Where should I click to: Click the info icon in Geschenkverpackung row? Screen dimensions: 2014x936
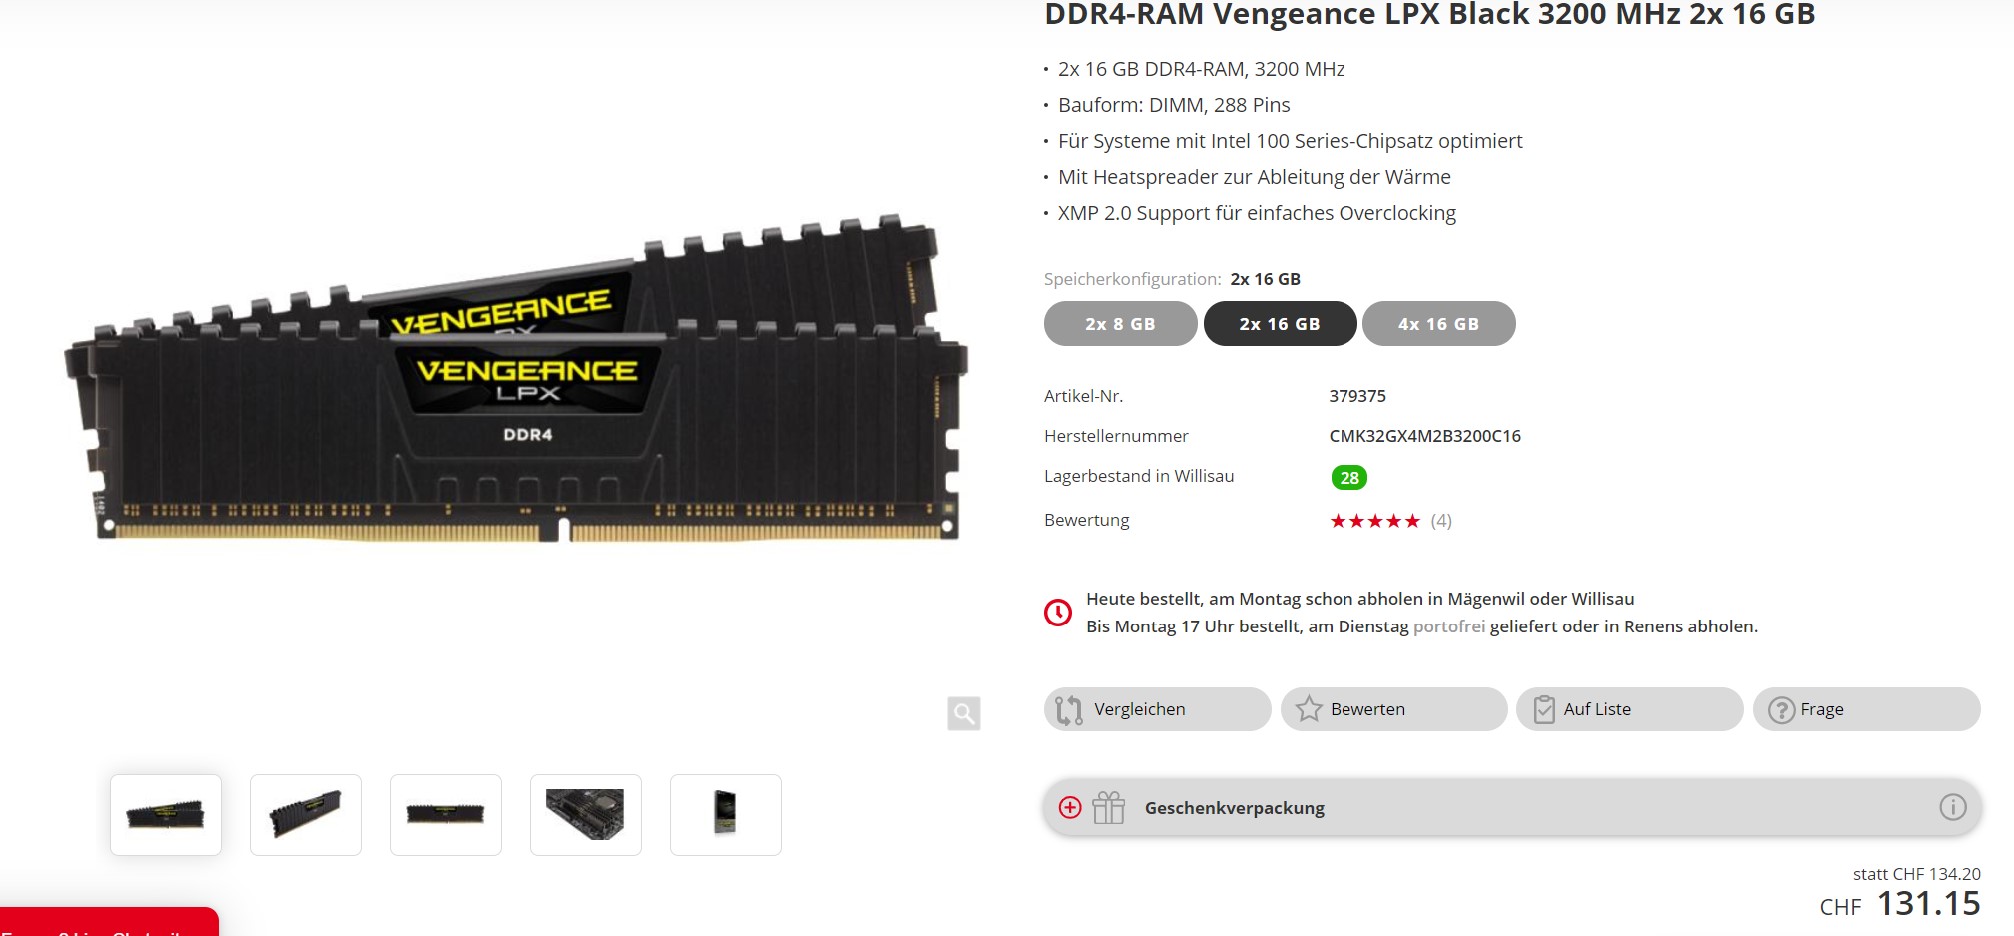(x=1953, y=807)
